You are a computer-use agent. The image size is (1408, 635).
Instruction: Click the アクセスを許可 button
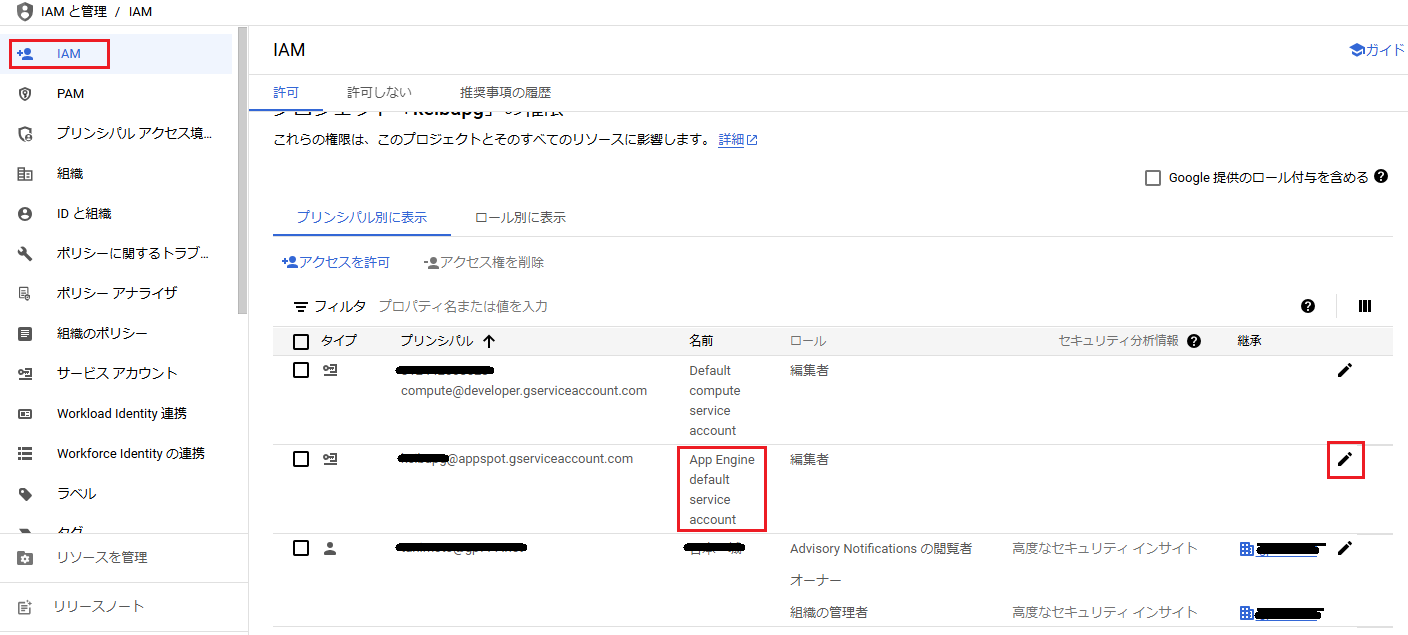tap(336, 261)
